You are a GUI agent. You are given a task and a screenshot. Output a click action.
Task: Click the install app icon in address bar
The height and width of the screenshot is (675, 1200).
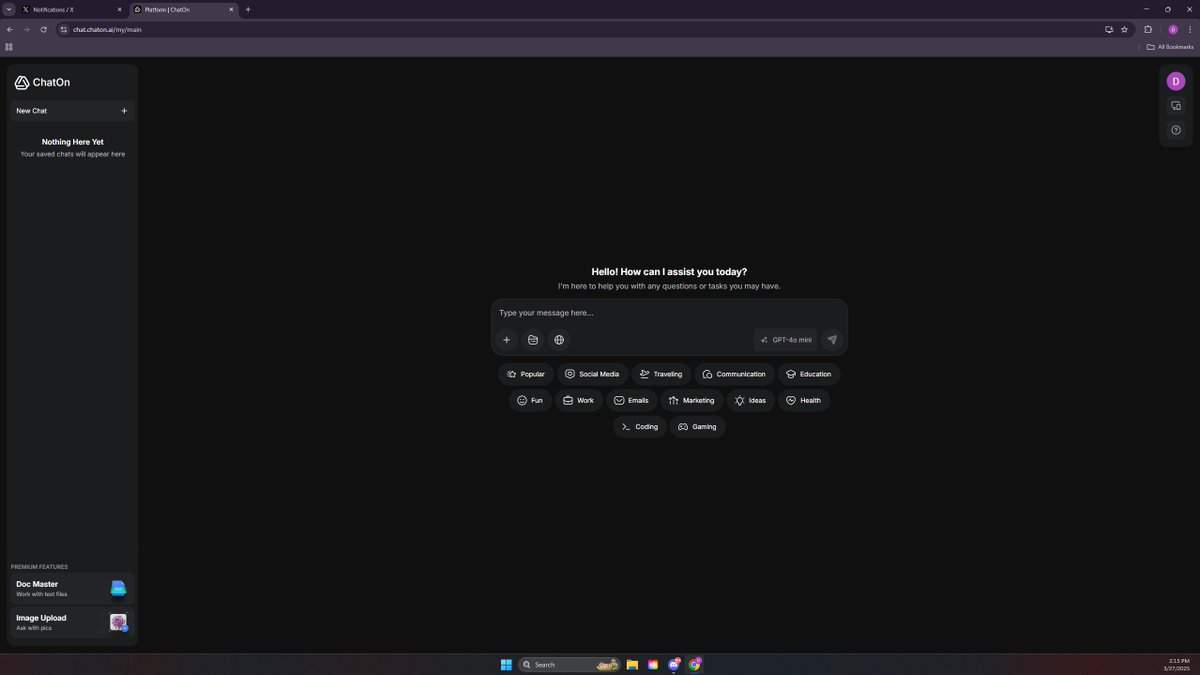pos(1109,29)
